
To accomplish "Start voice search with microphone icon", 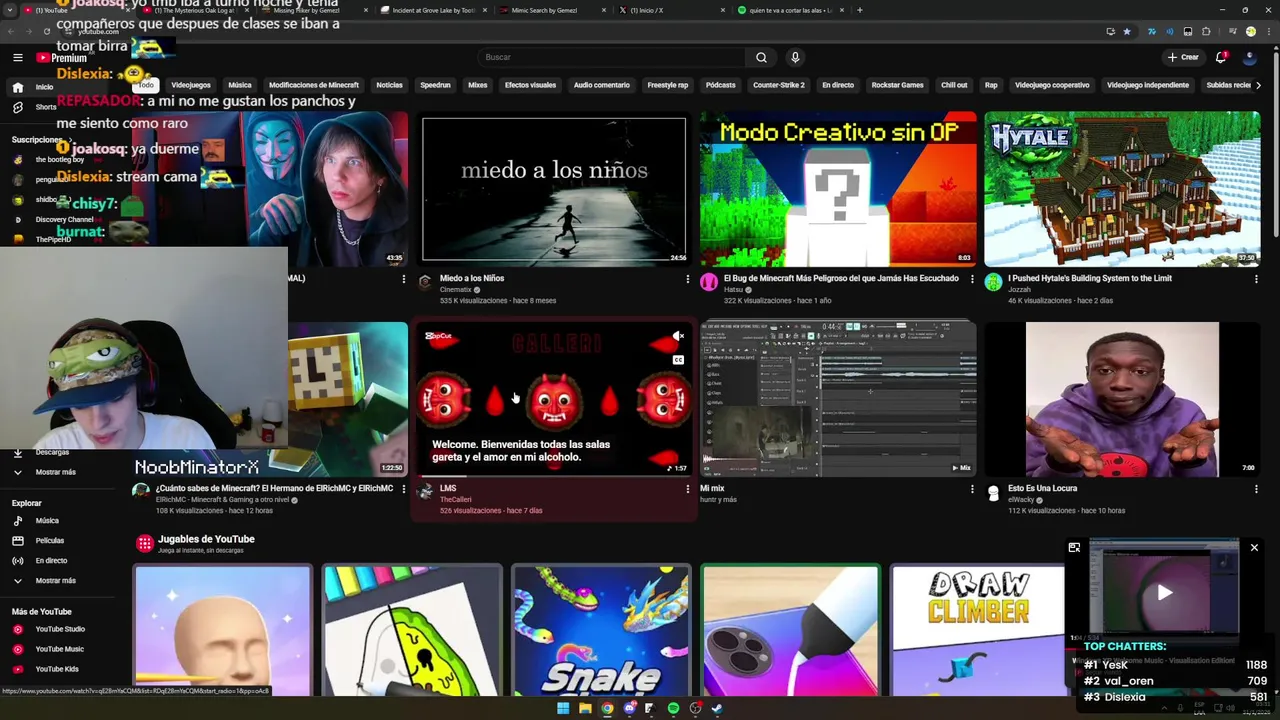I will (x=795, y=57).
